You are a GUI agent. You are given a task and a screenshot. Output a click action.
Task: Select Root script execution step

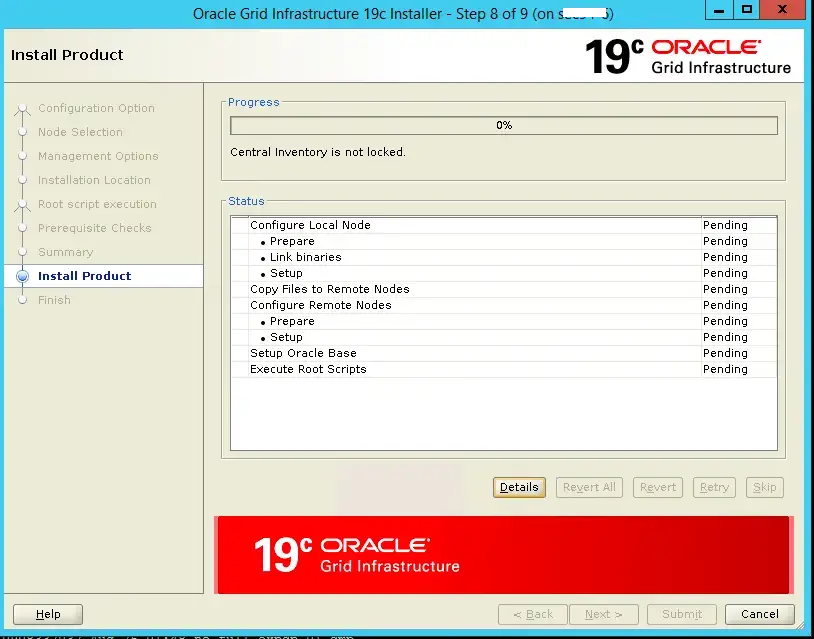coord(97,204)
